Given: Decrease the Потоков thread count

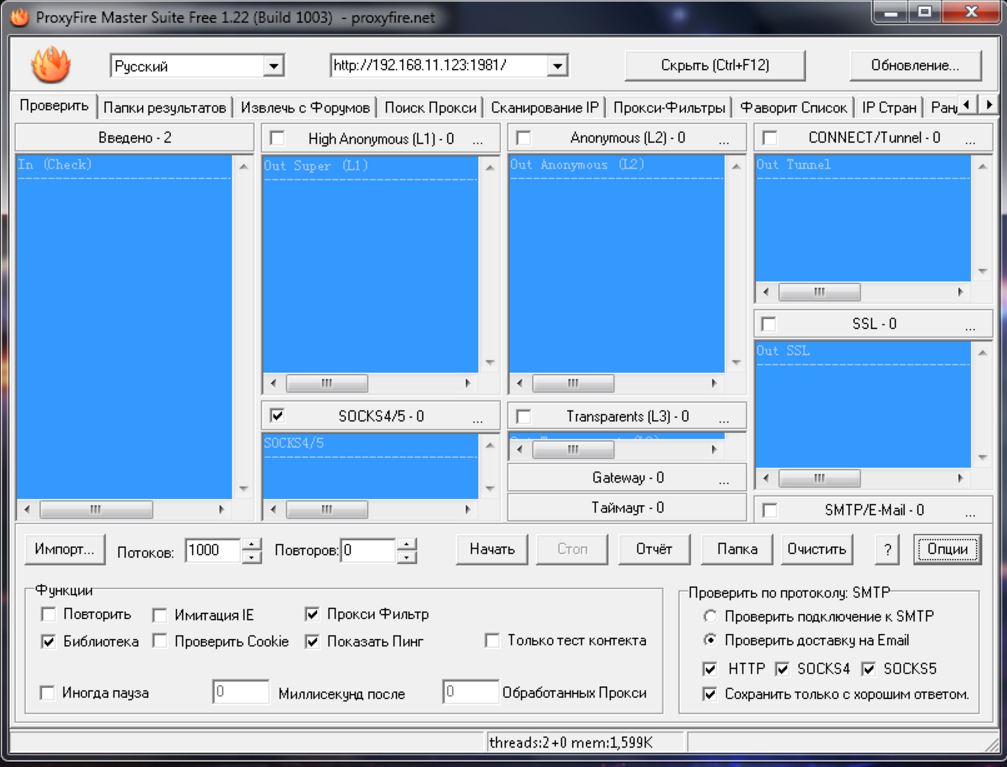Looking at the screenshot, I should pos(252,557).
